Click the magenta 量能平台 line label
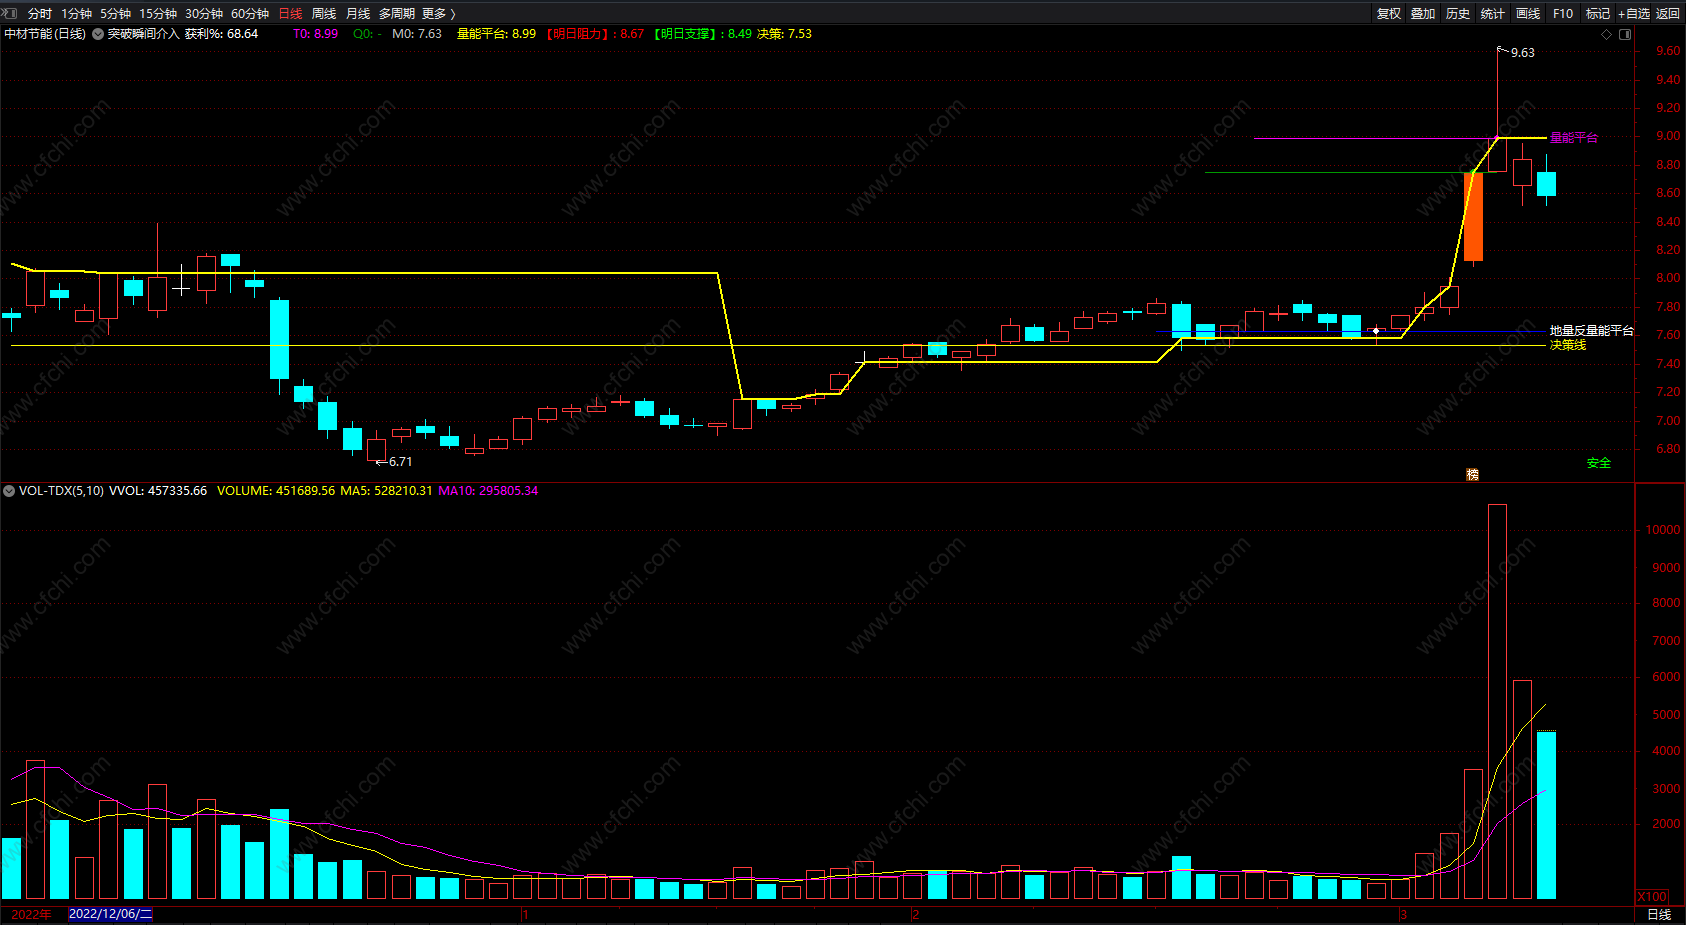This screenshot has width=1686, height=925. 1574,138
